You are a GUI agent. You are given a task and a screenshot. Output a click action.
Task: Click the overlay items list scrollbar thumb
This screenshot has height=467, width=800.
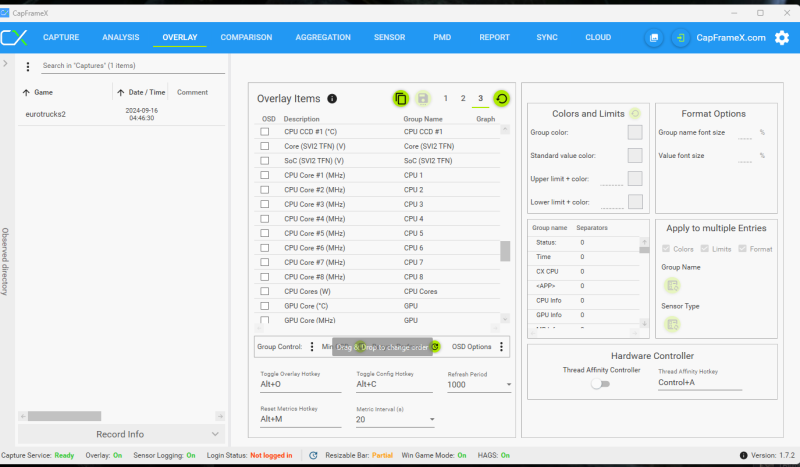point(505,251)
